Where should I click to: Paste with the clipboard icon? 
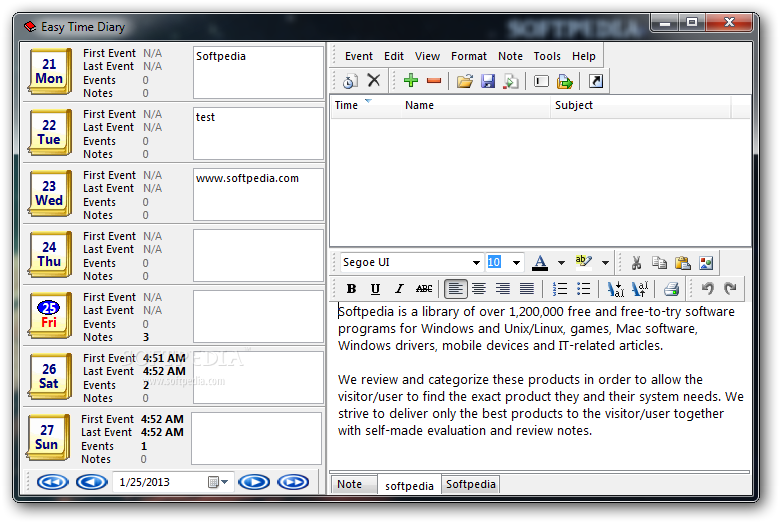682,262
